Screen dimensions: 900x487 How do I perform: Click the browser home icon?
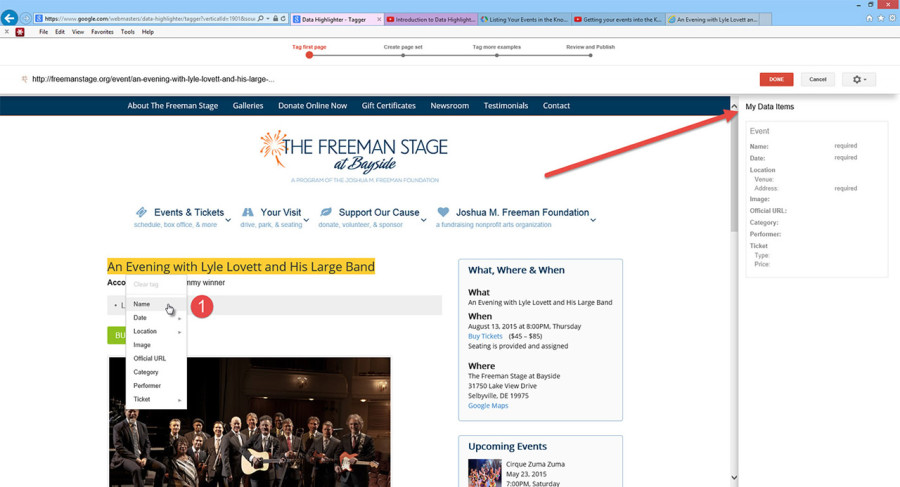869,18
